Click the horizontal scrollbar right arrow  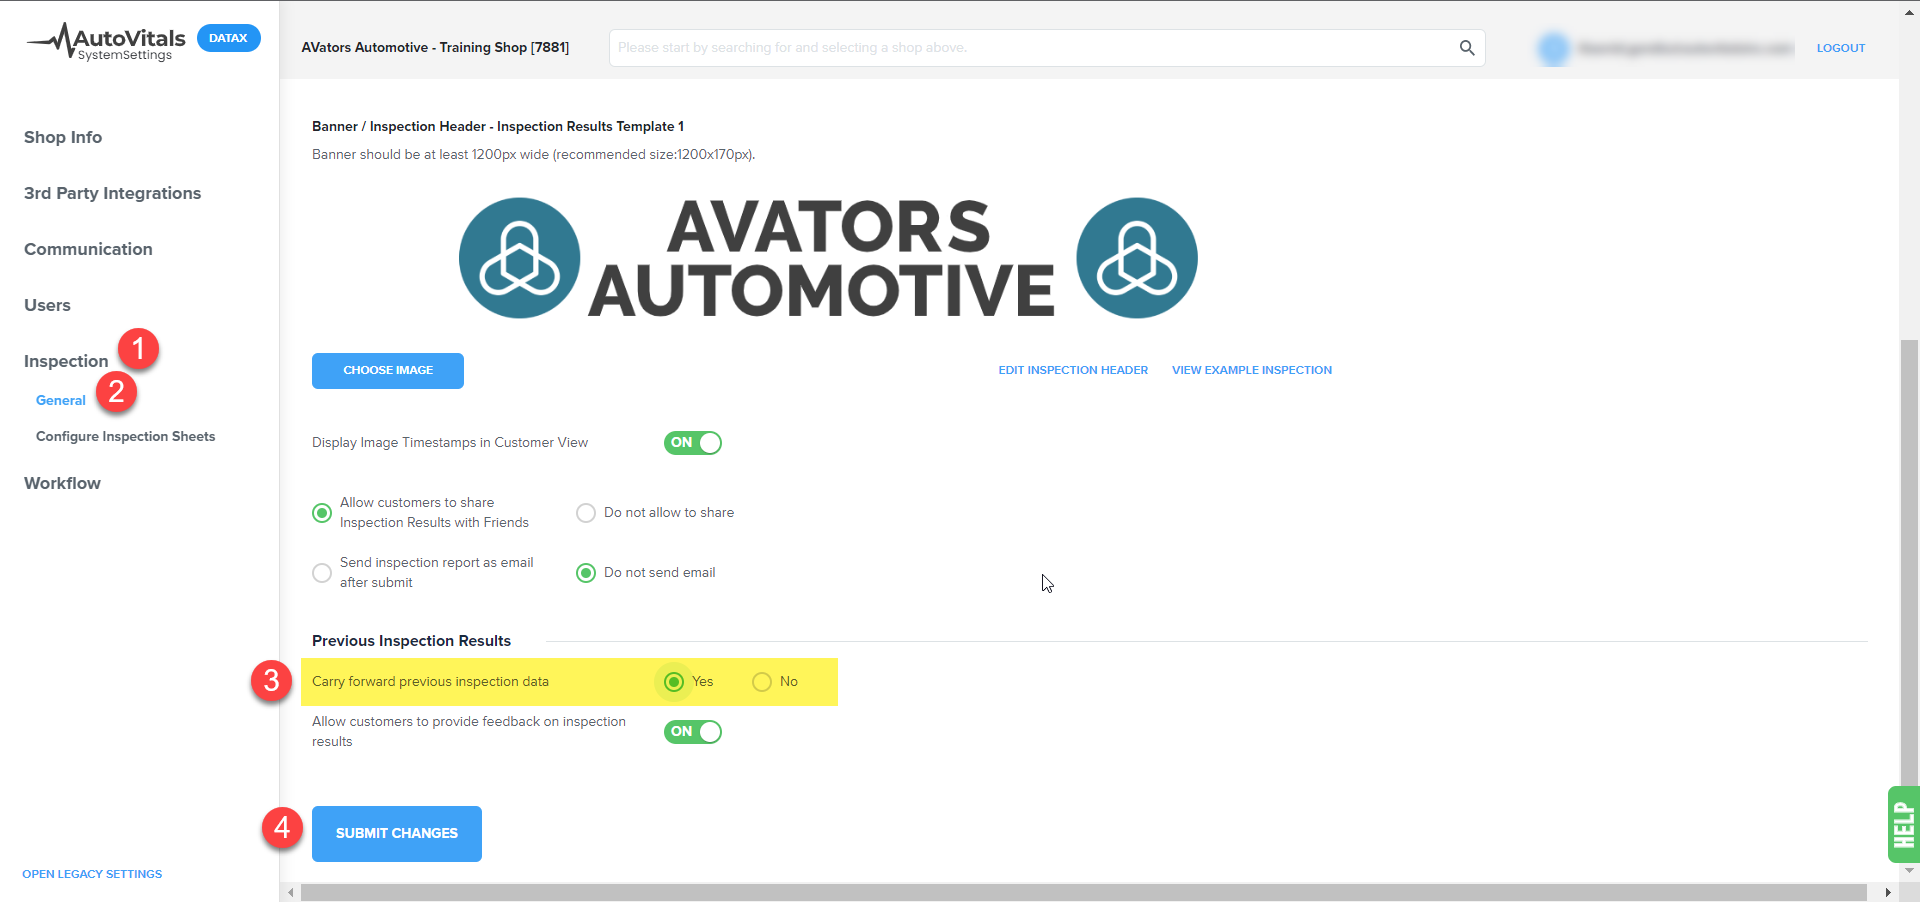pyautogui.click(x=1888, y=893)
